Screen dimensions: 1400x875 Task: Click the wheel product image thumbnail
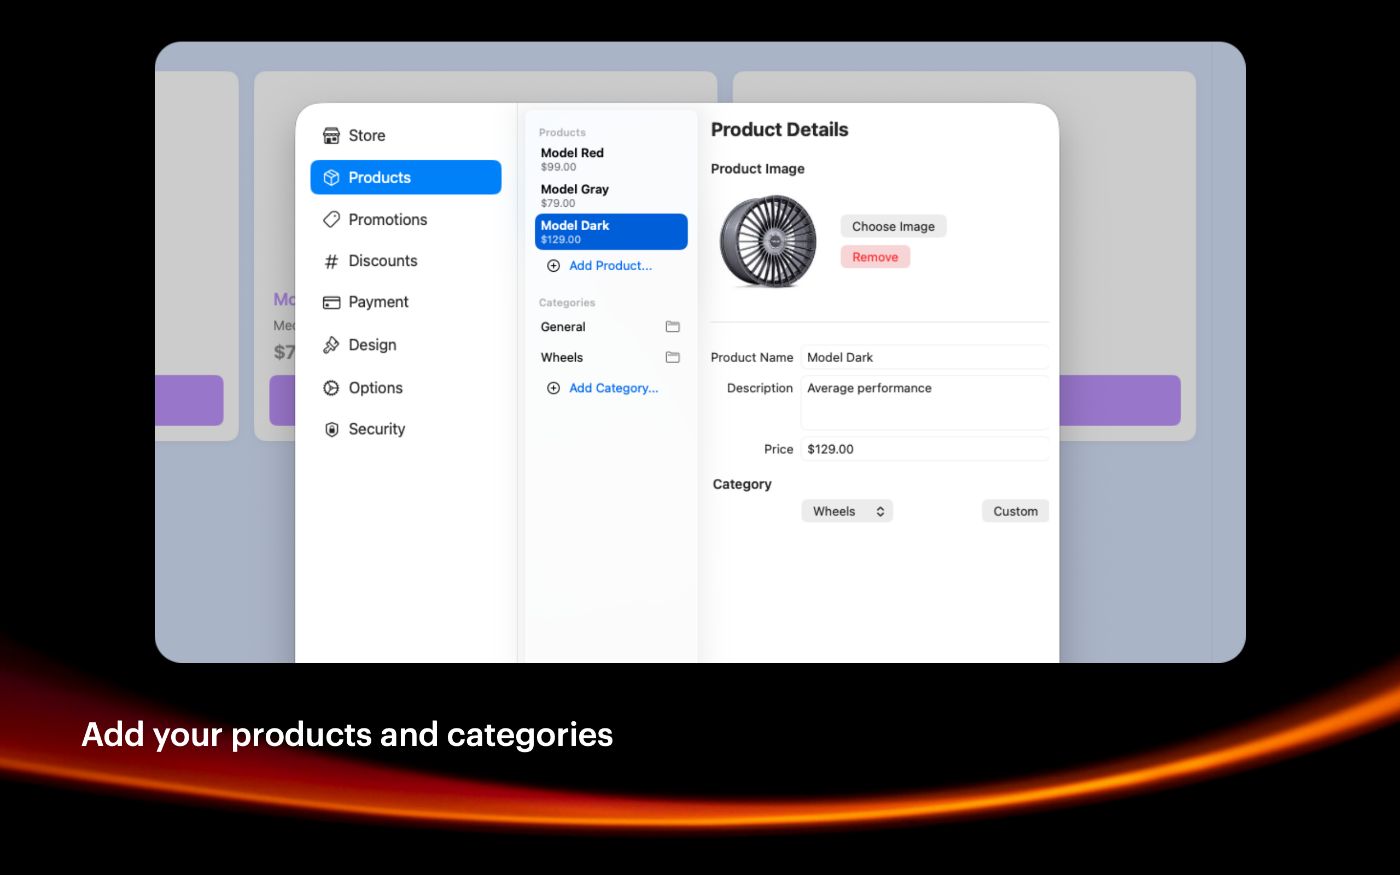pos(768,241)
